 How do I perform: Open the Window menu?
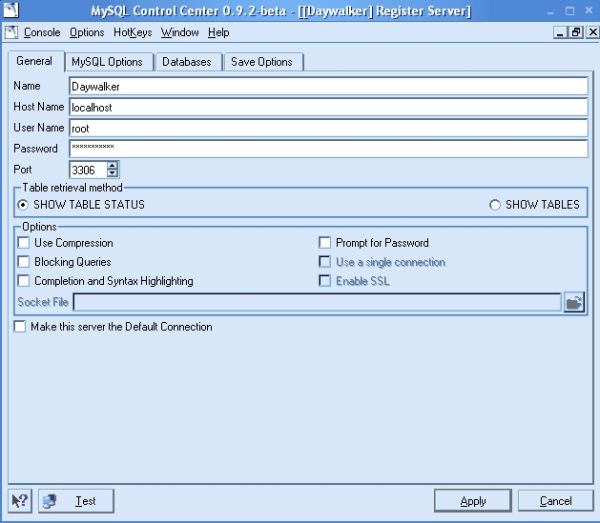(x=180, y=33)
